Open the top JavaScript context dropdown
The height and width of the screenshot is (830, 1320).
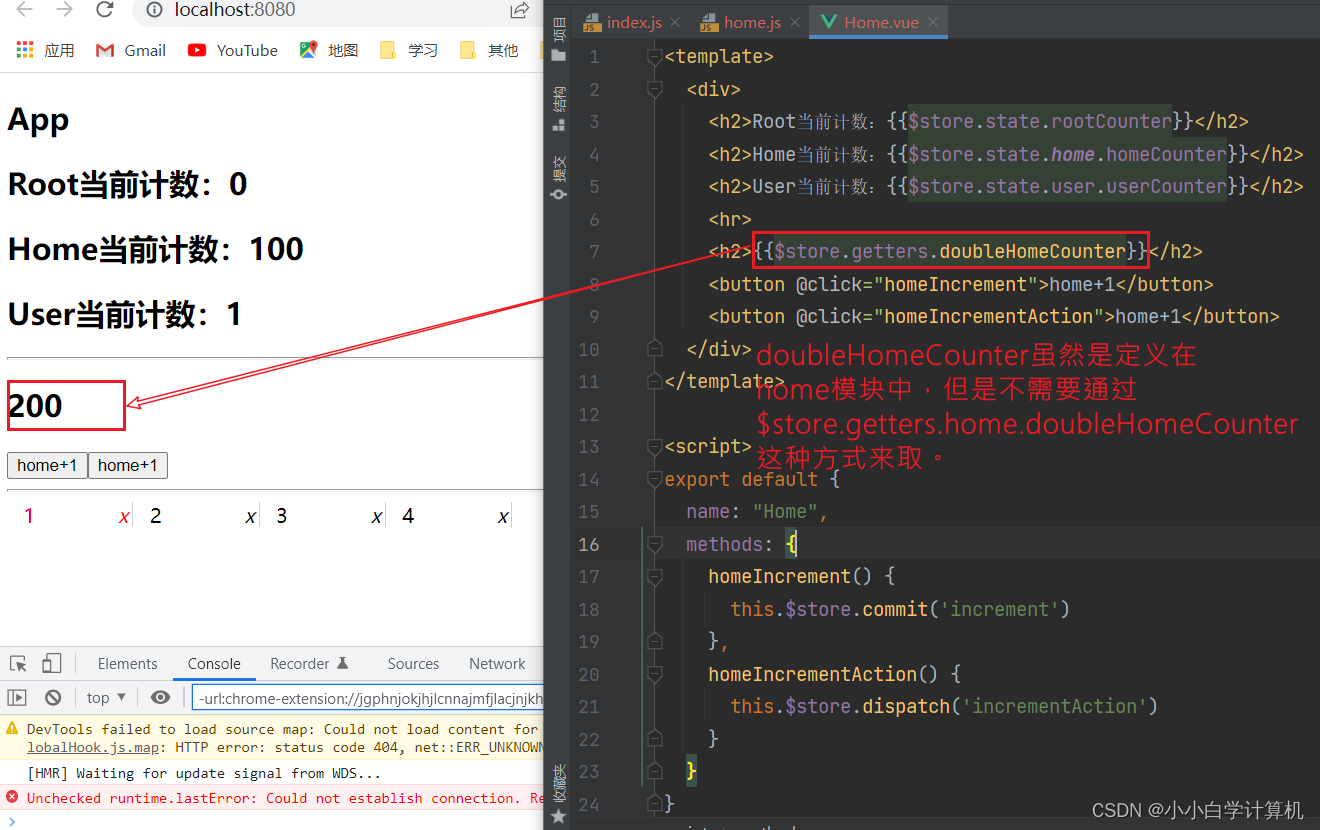(106, 697)
